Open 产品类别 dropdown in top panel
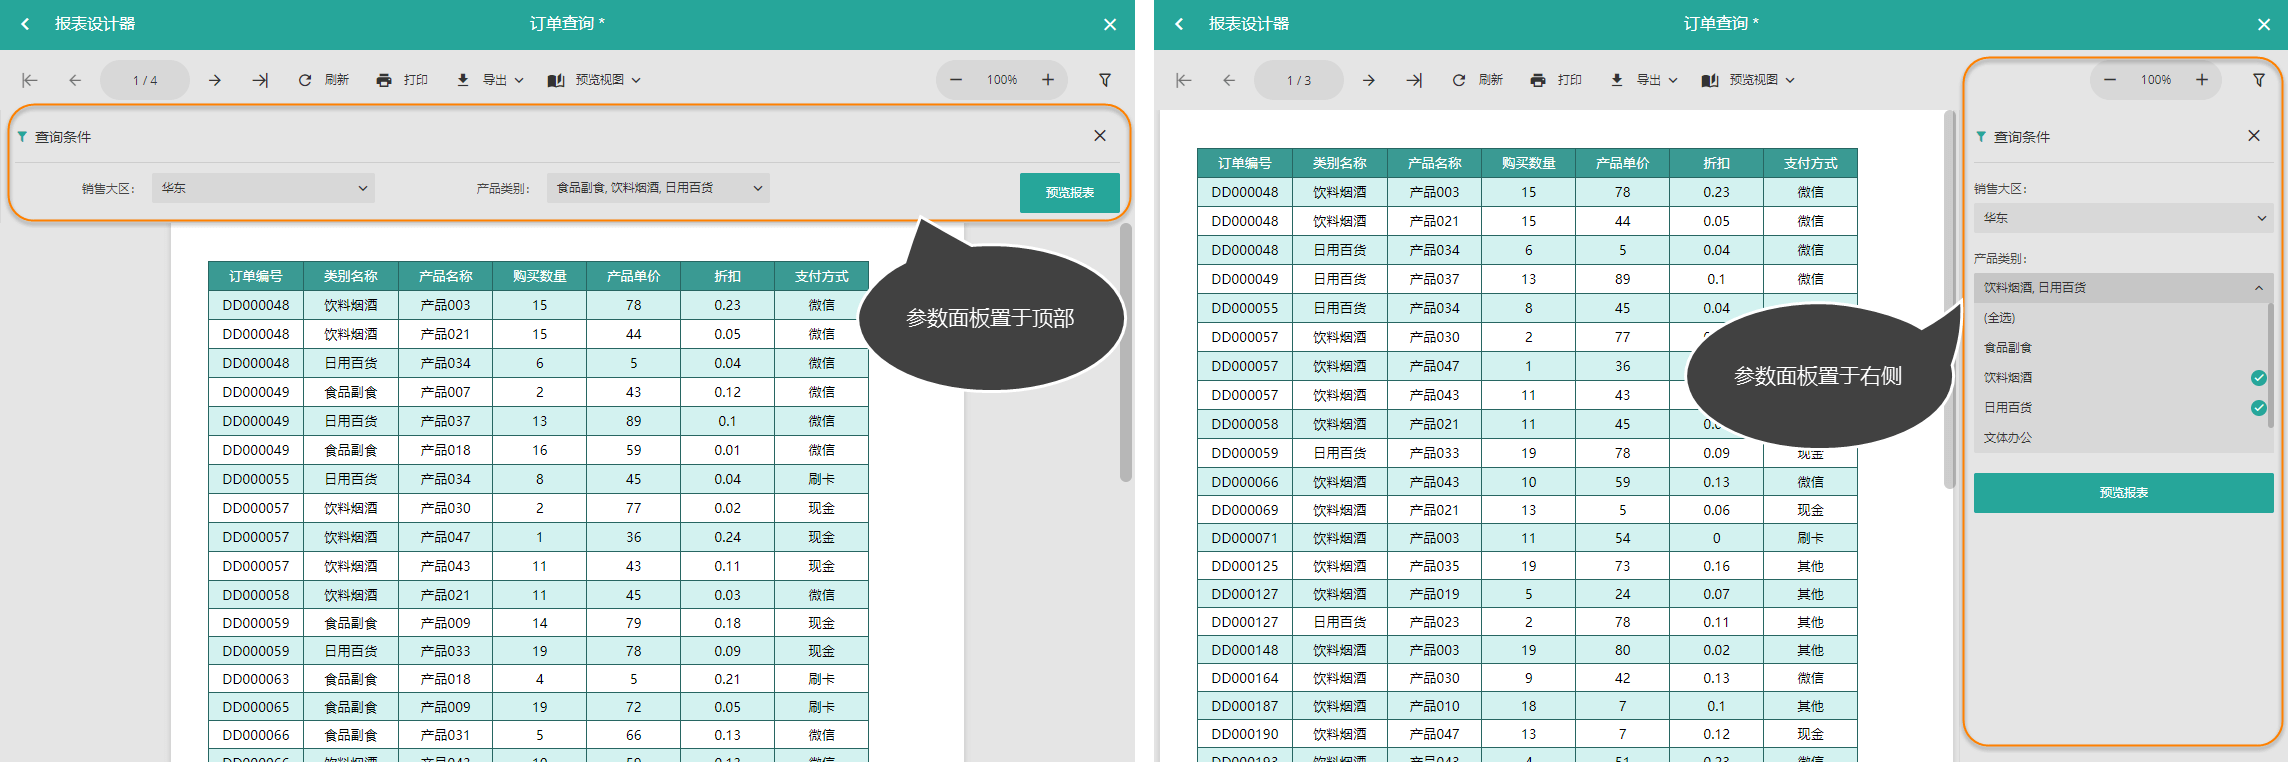The image size is (2288, 762). (658, 188)
